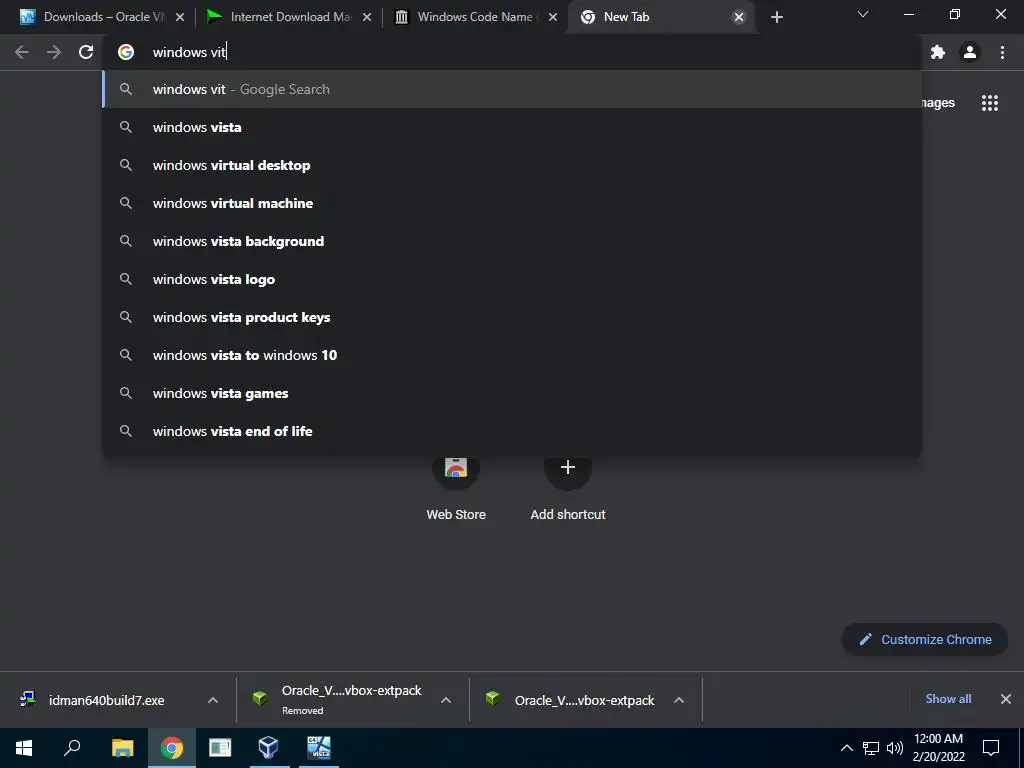Reload the page with the refresh icon

point(86,52)
